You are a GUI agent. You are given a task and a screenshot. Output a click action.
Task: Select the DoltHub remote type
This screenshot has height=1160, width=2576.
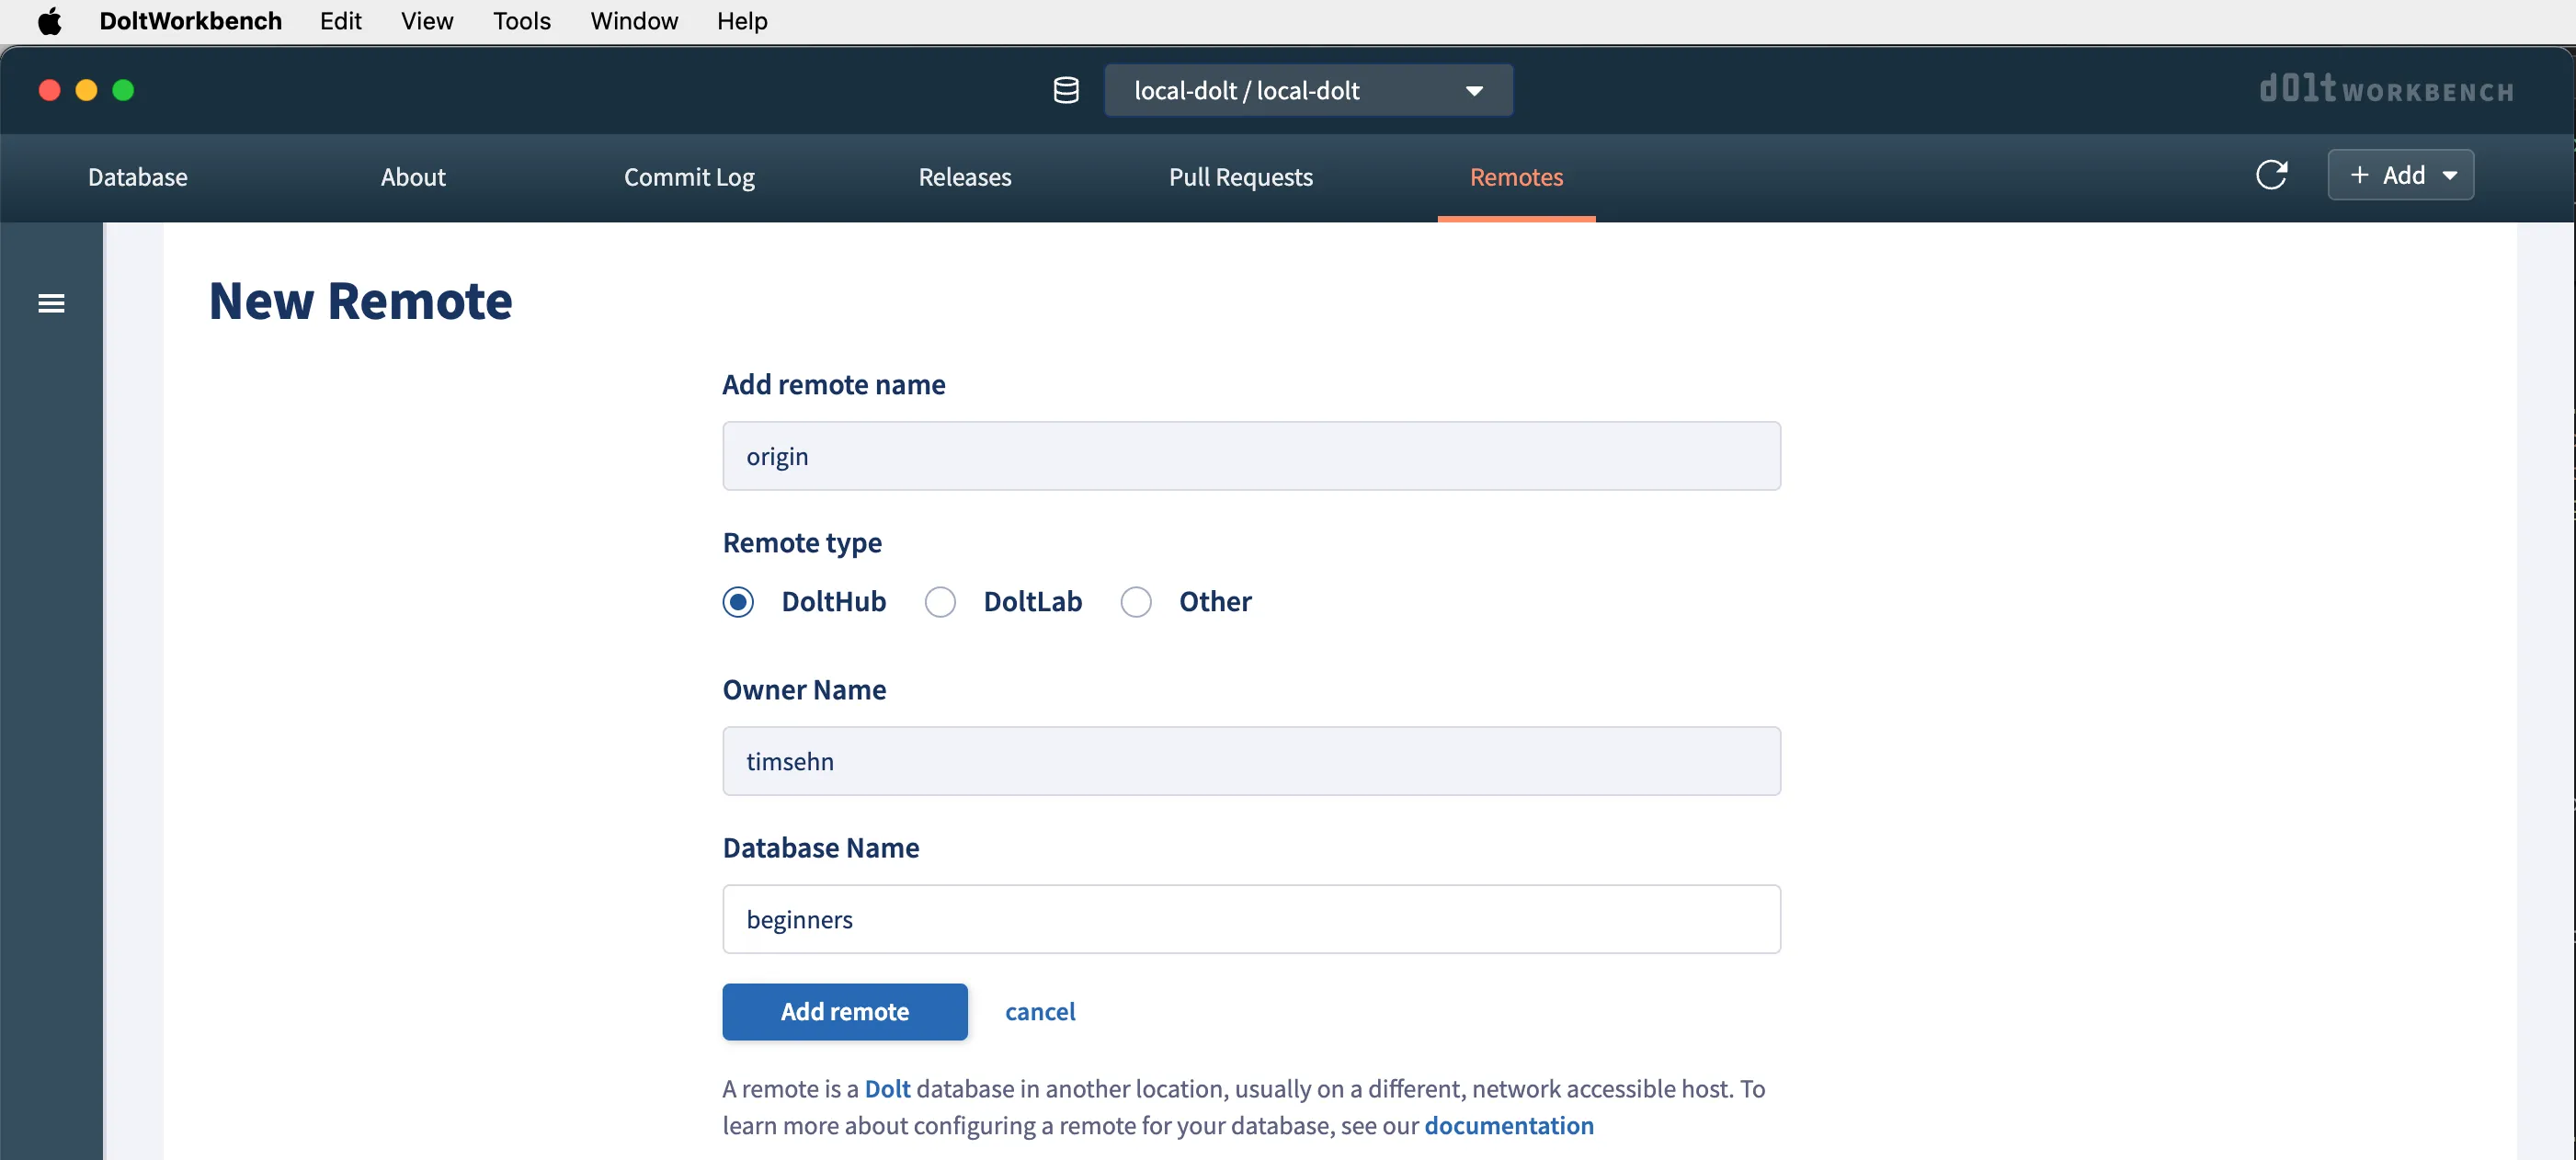(738, 602)
